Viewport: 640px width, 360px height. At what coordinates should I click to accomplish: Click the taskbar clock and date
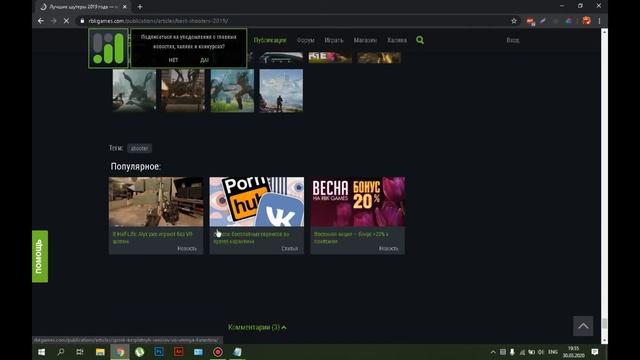pyautogui.click(x=573, y=352)
